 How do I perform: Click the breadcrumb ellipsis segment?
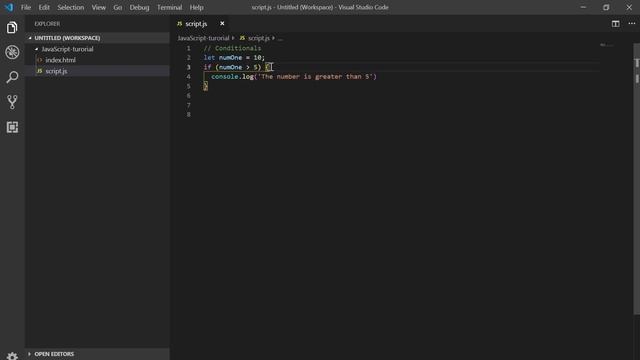[x=280, y=38]
